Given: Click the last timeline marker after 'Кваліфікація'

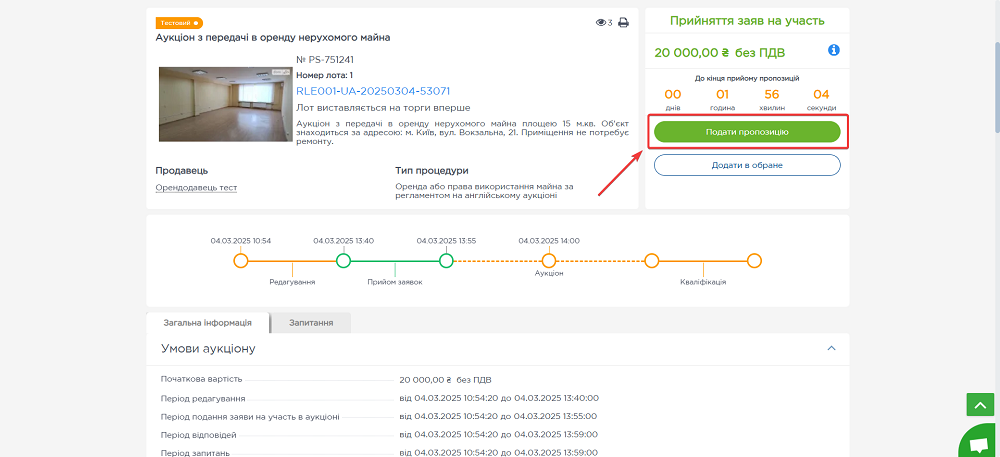Looking at the screenshot, I should point(754,261).
